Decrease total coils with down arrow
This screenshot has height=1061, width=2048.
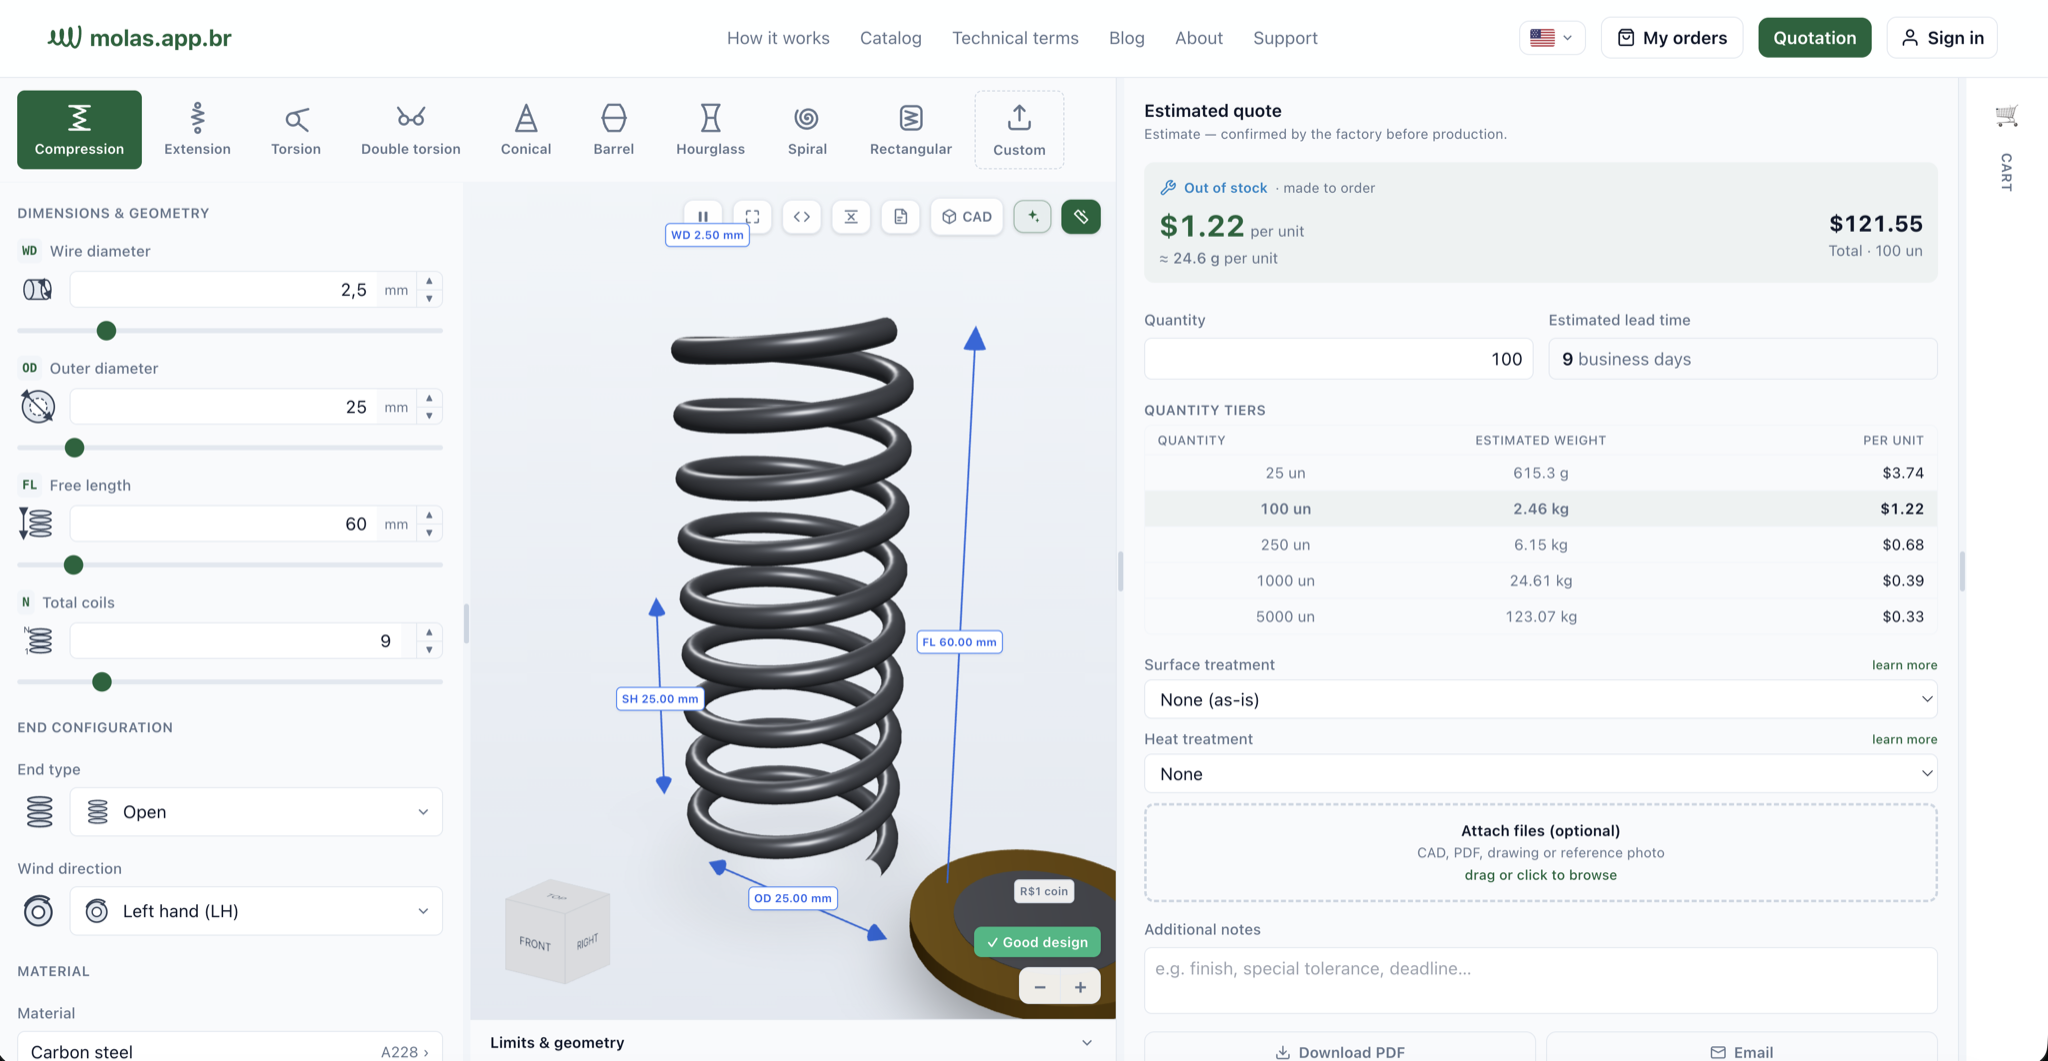pyautogui.click(x=429, y=650)
